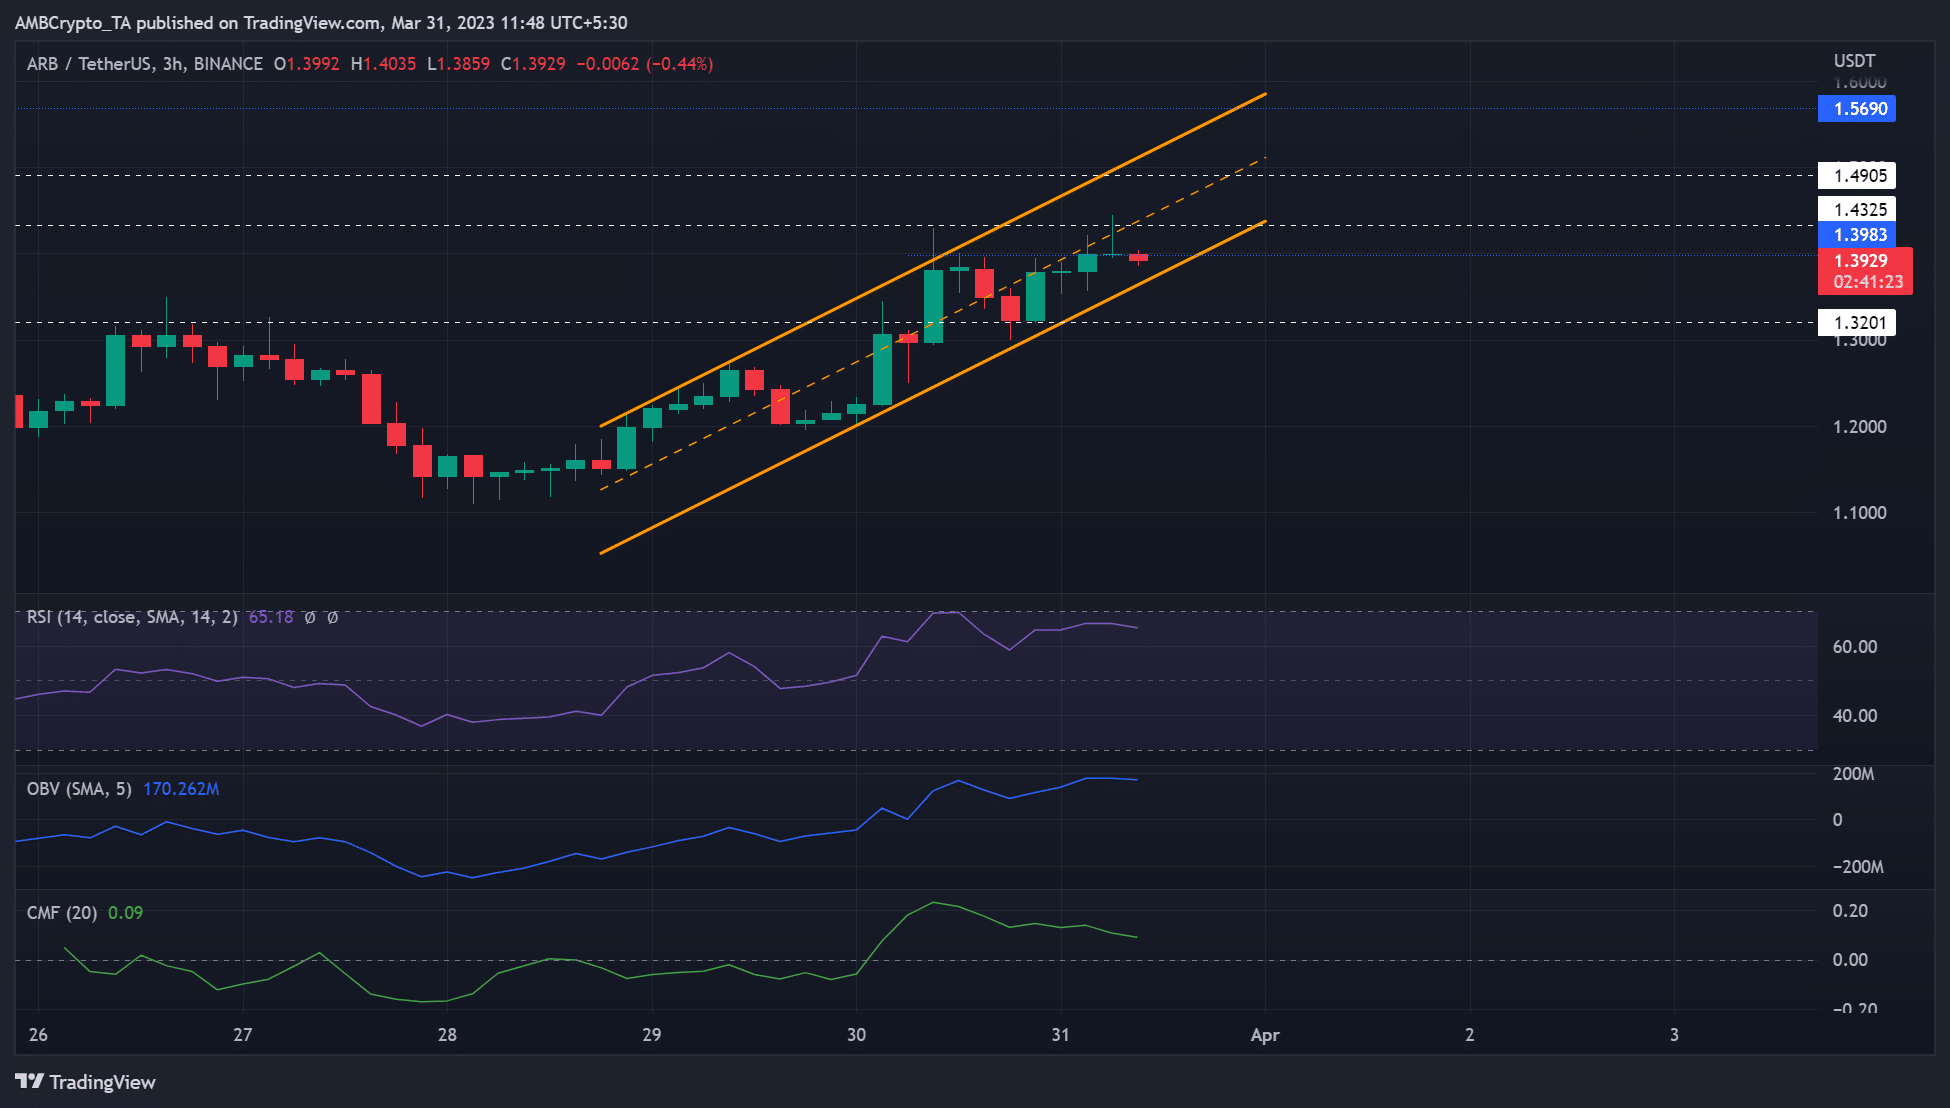Click the Apr date on time axis

point(1265,1035)
